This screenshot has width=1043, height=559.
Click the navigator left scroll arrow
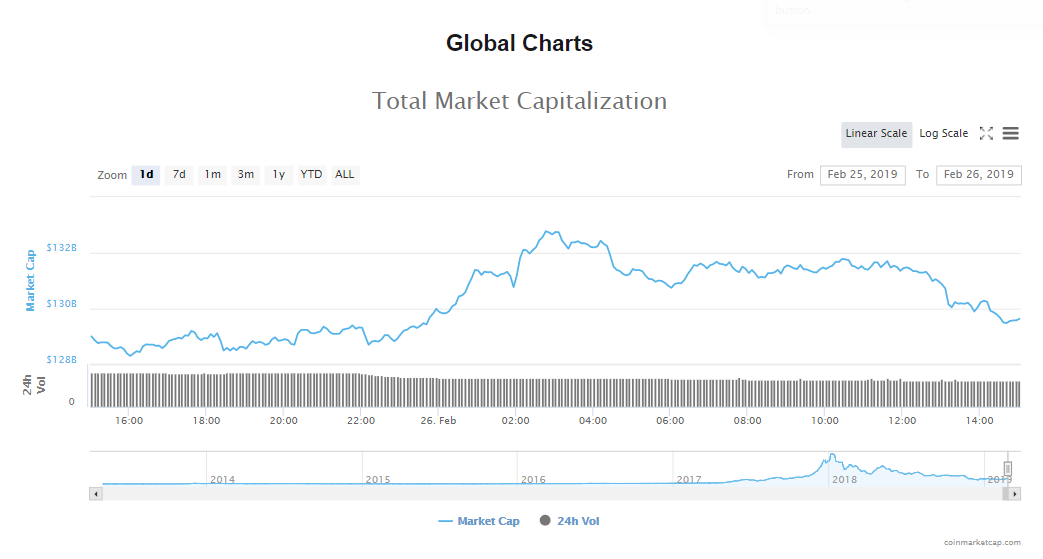[x=96, y=494]
